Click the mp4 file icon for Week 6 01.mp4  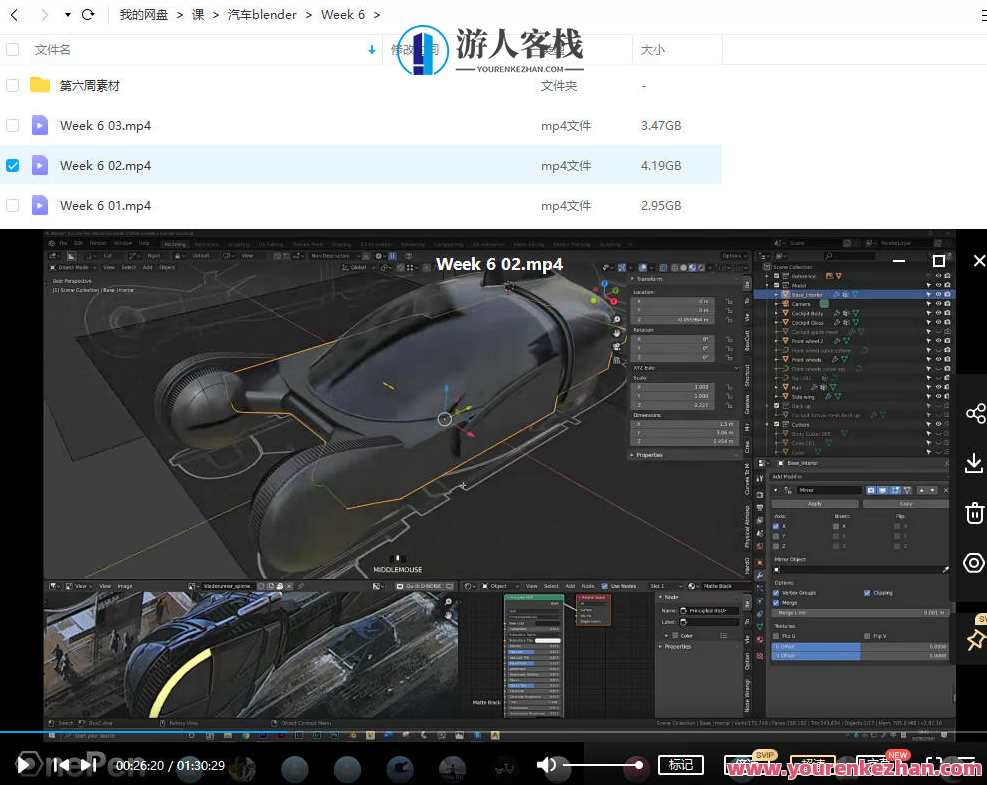[x=40, y=205]
